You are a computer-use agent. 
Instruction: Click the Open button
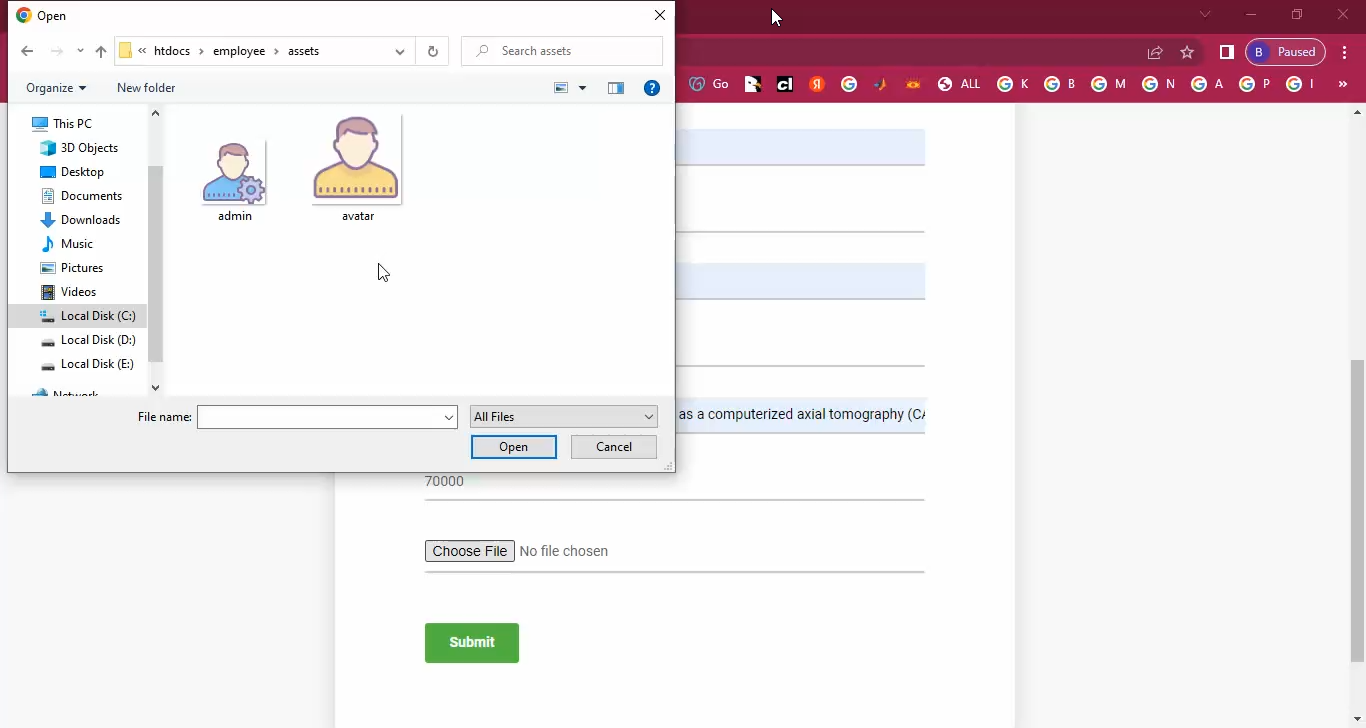click(x=514, y=447)
